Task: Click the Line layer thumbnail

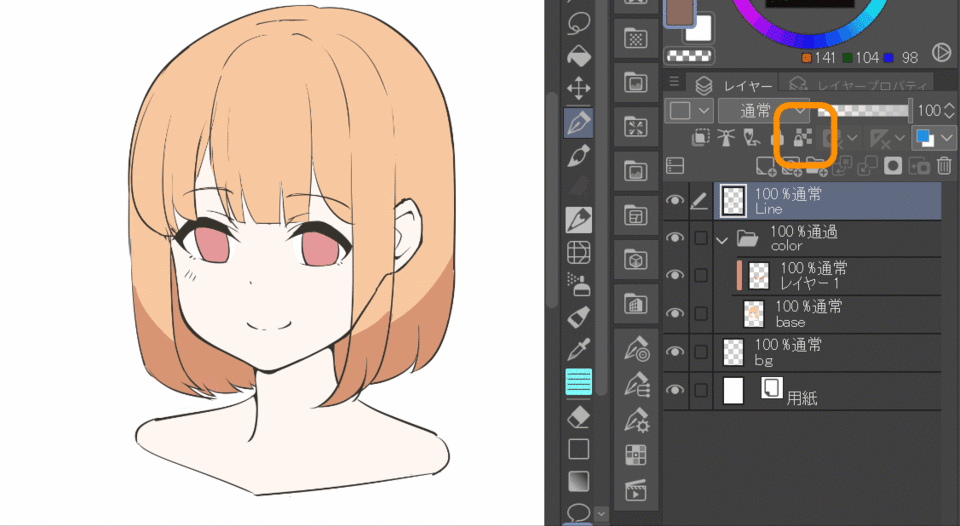Action: (x=733, y=201)
